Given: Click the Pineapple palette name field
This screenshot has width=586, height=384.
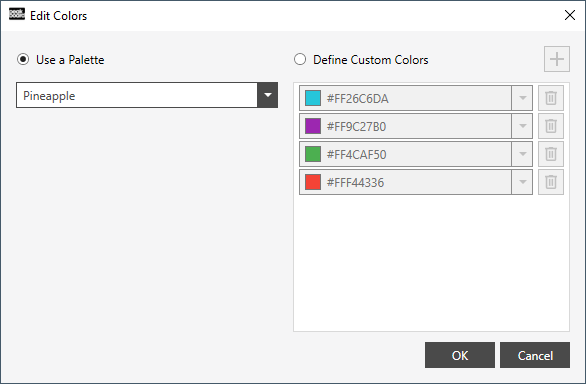Looking at the screenshot, I should [x=137, y=95].
